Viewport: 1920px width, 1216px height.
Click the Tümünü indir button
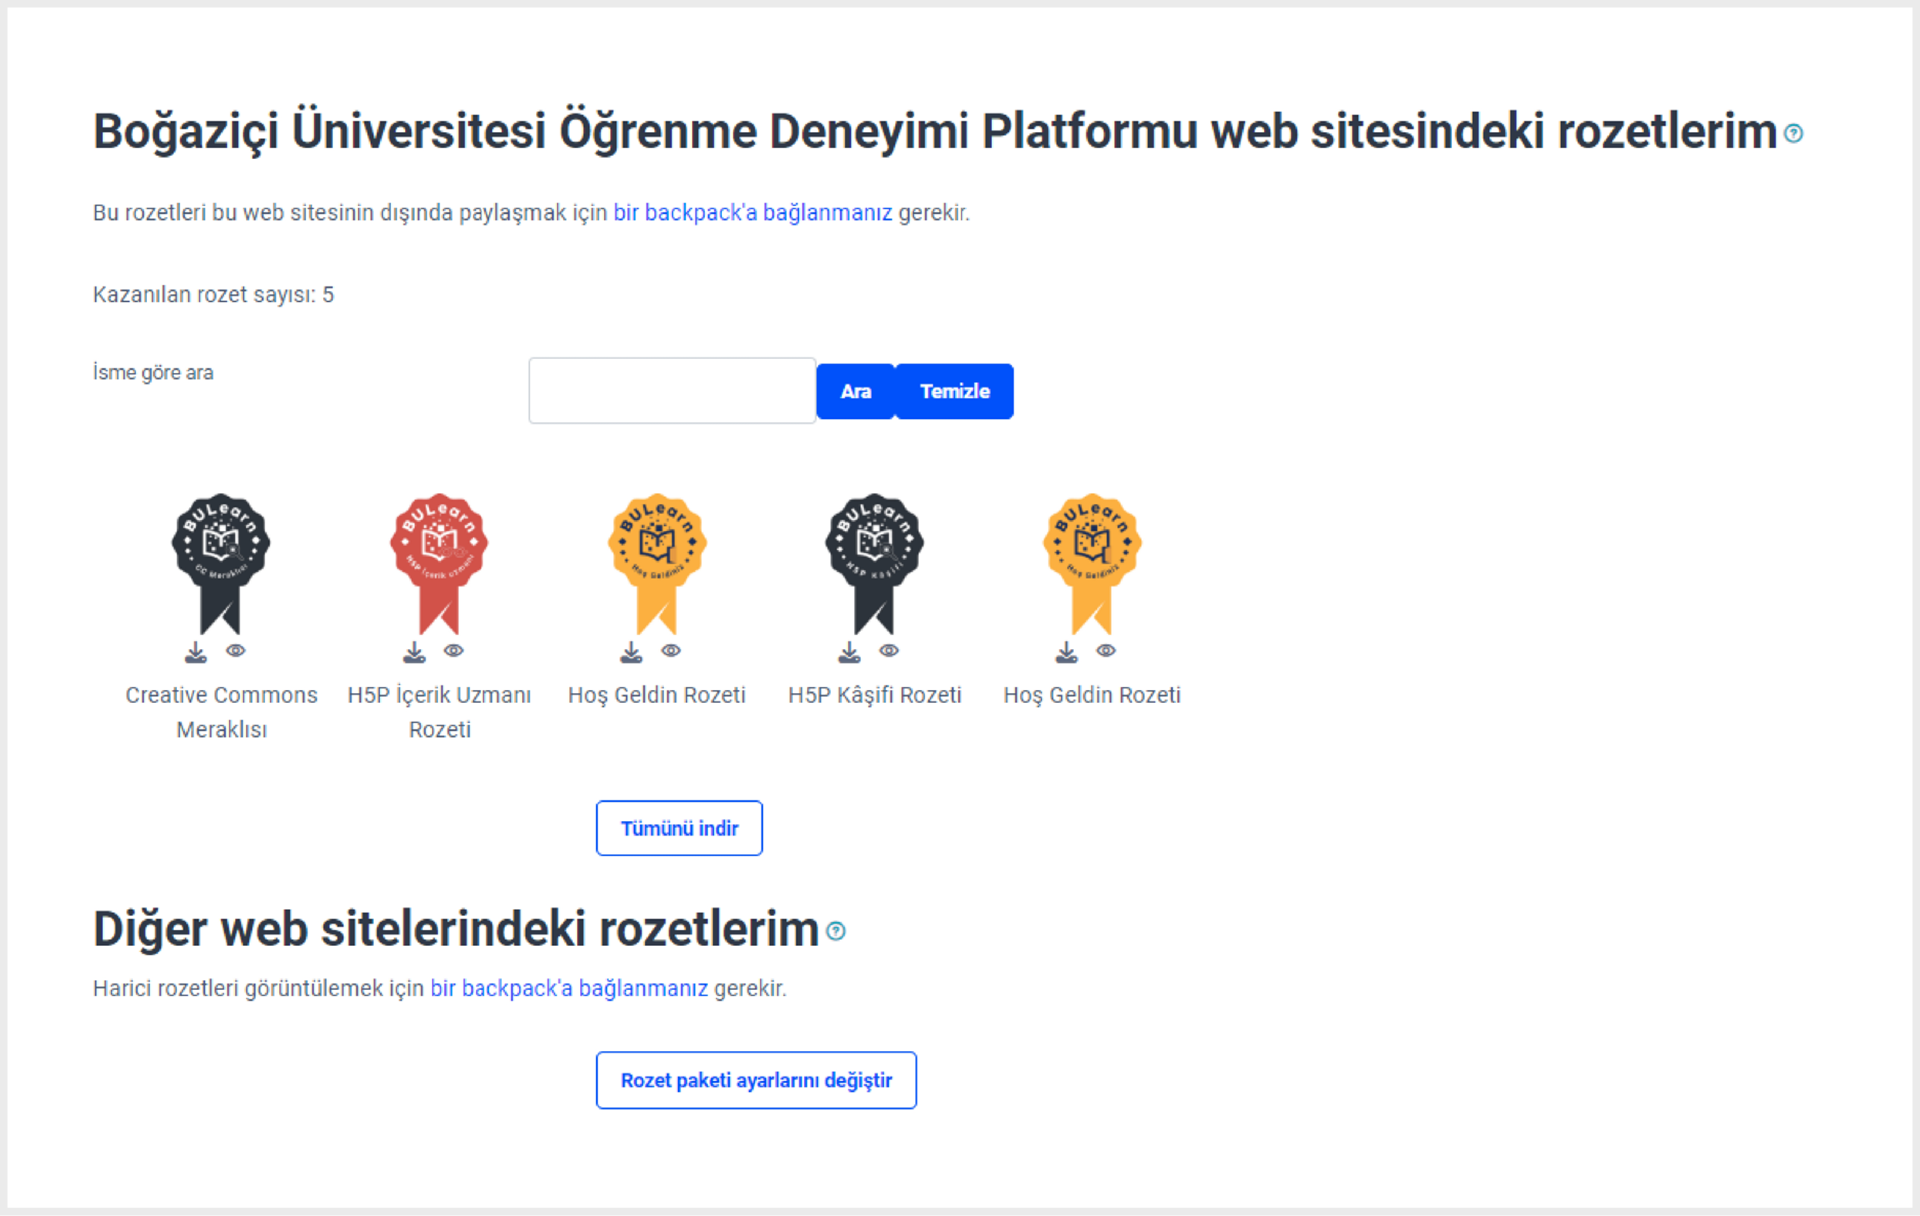[679, 828]
